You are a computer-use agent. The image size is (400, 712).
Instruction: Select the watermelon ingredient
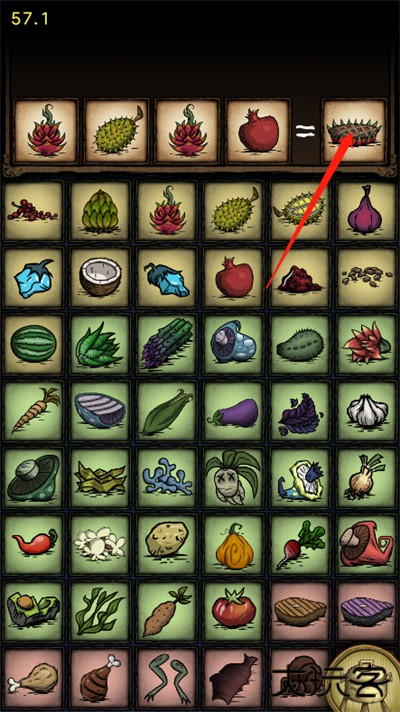point(34,345)
